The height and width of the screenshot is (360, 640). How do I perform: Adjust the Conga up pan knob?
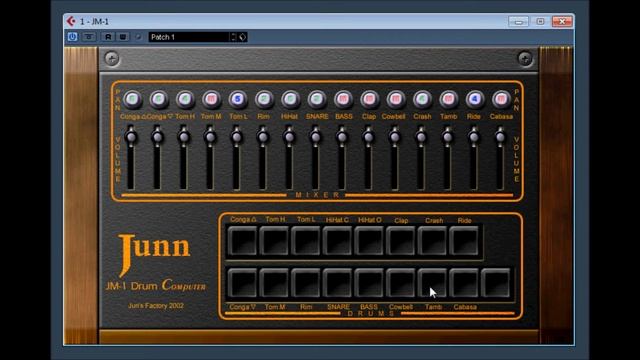[x=132, y=99]
